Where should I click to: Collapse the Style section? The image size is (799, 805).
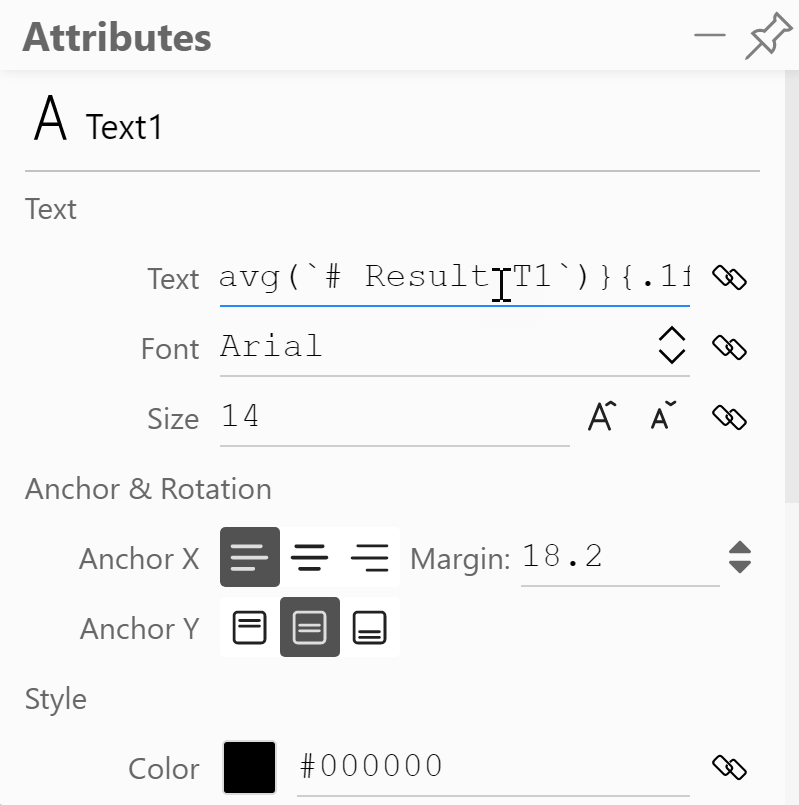55,699
